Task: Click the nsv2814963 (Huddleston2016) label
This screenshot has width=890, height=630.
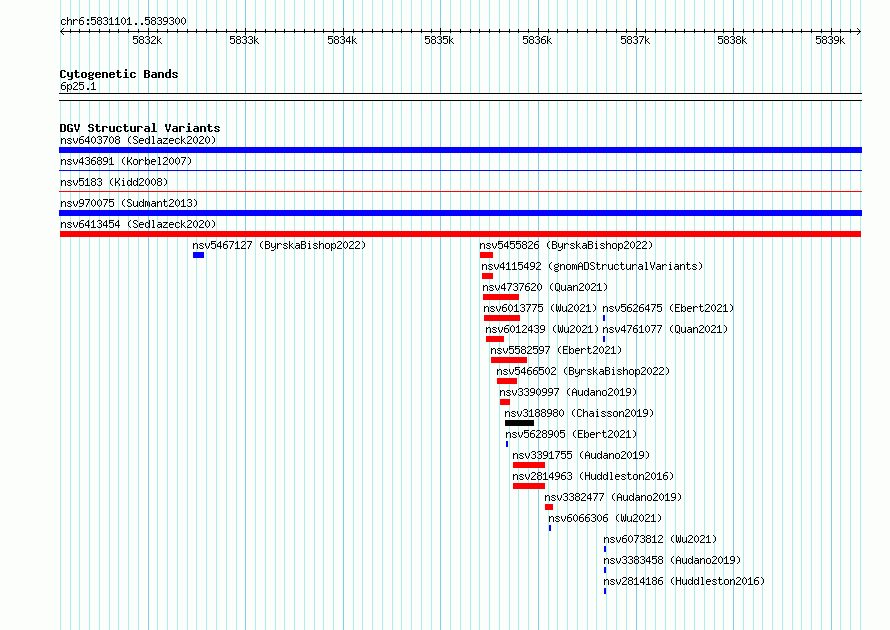Action: [593, 476]
